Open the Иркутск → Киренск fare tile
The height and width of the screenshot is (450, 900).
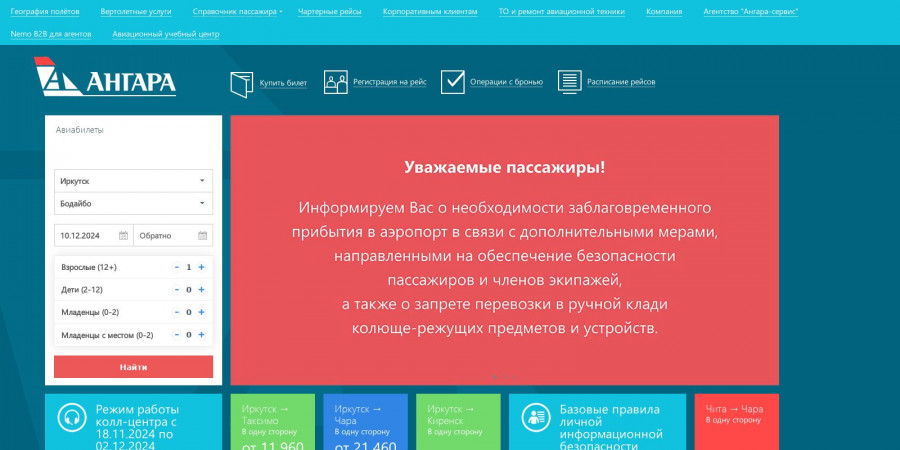458,422
